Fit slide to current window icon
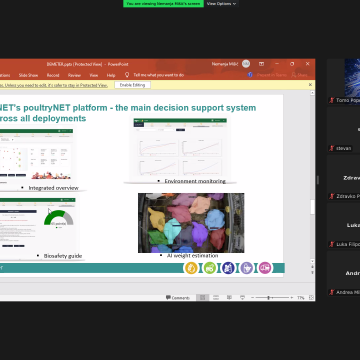The height and width of the screenshot is (360, 360). click(x=311, y=298)
